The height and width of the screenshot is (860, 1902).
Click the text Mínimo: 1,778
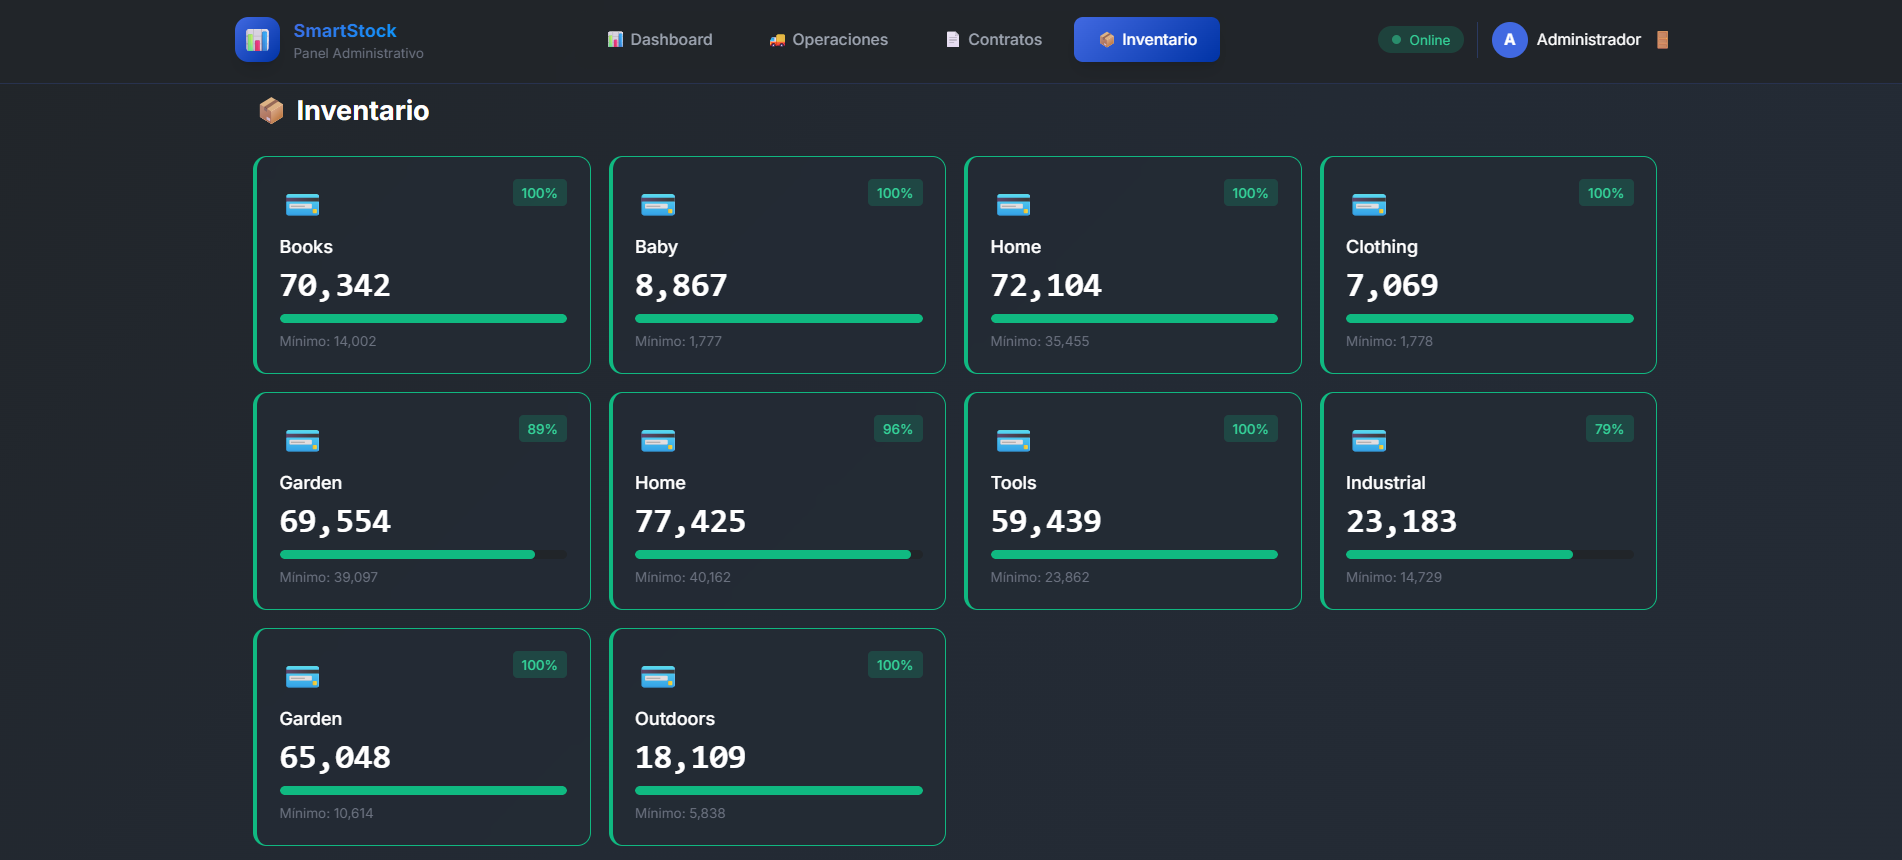(1389, 342)
